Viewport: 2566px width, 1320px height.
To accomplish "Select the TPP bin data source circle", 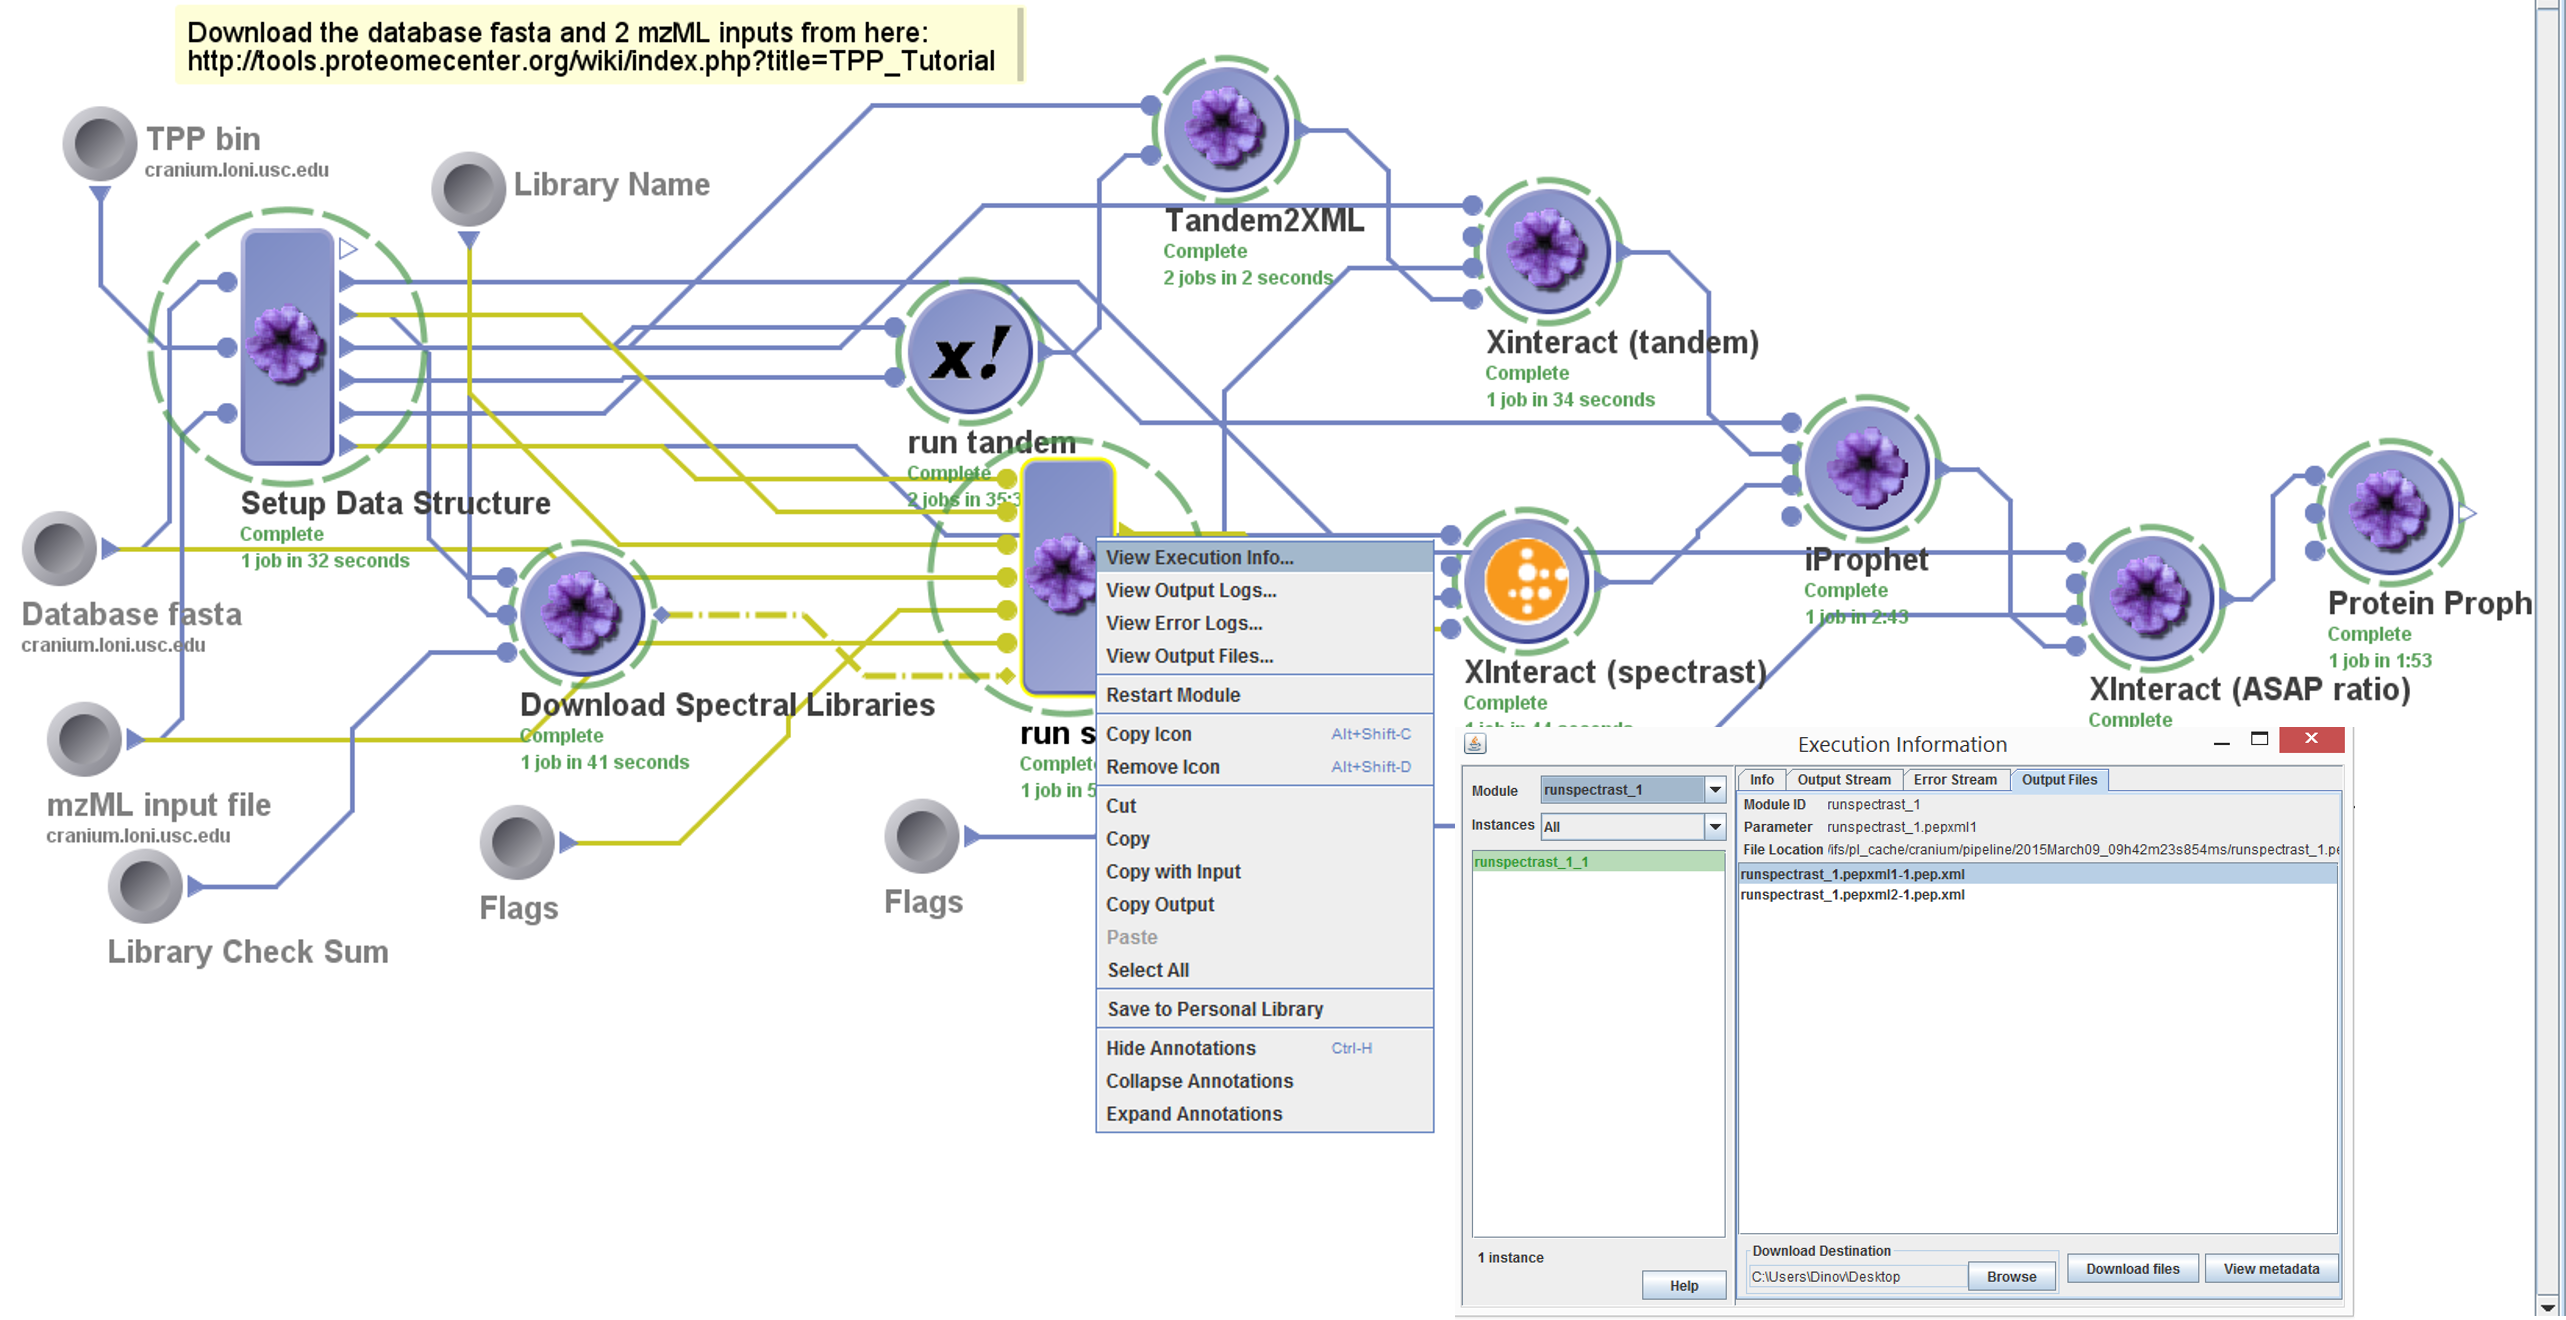I will coord(99,144).
